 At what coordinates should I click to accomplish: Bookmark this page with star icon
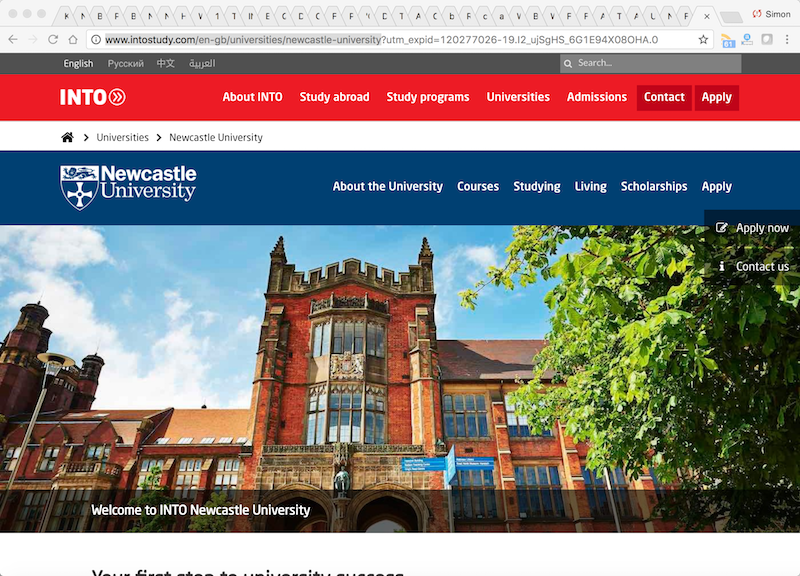(703, 40)
